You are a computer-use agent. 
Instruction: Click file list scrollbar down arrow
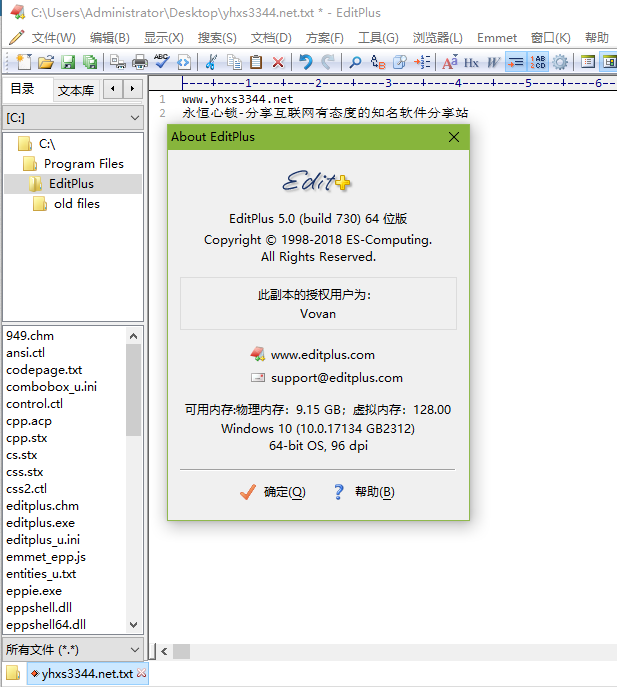point(134,624)
